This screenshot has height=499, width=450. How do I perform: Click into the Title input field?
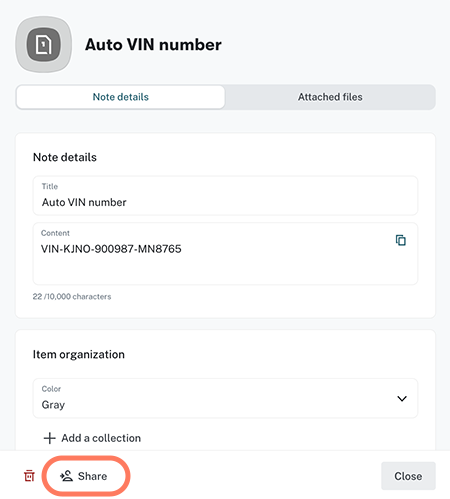coord(225,196)
